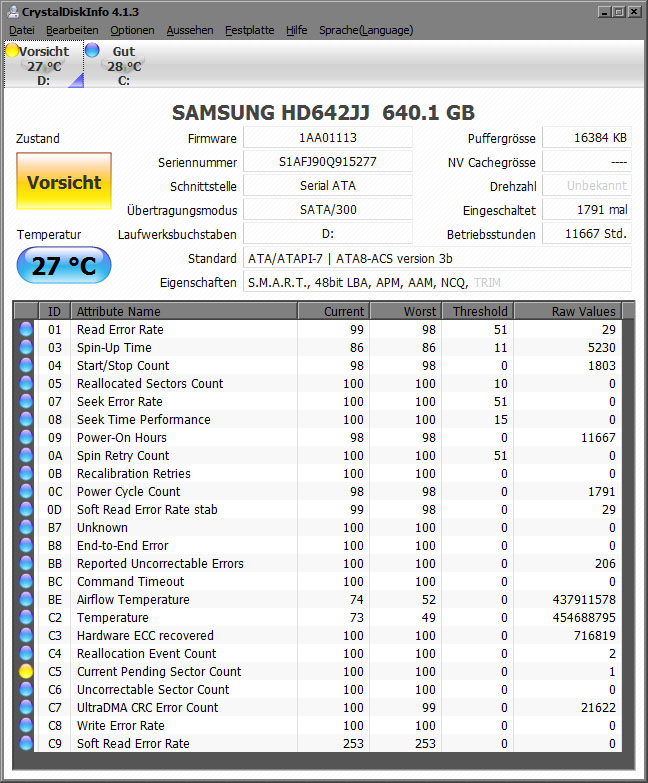Click the serial number field S1AFJ90Q915277
This screenshot has width=648, height=783.
(x=327, y=162)
